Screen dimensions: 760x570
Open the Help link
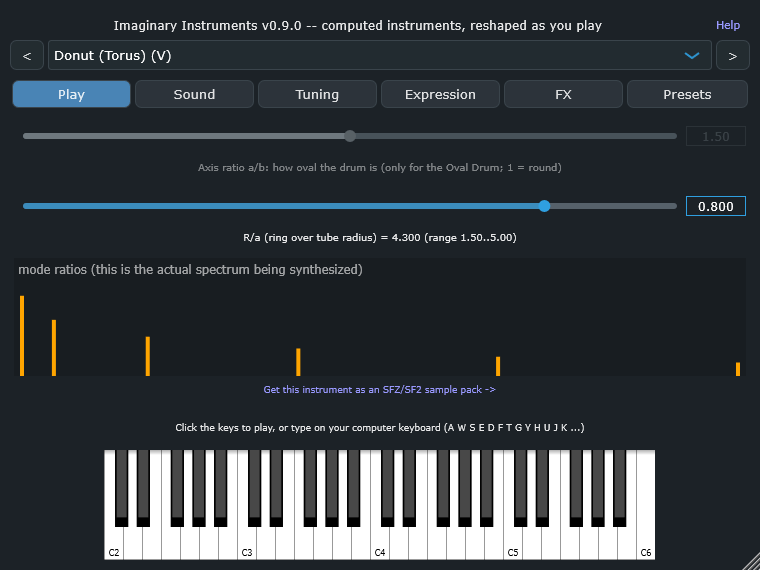pos(728,25)
